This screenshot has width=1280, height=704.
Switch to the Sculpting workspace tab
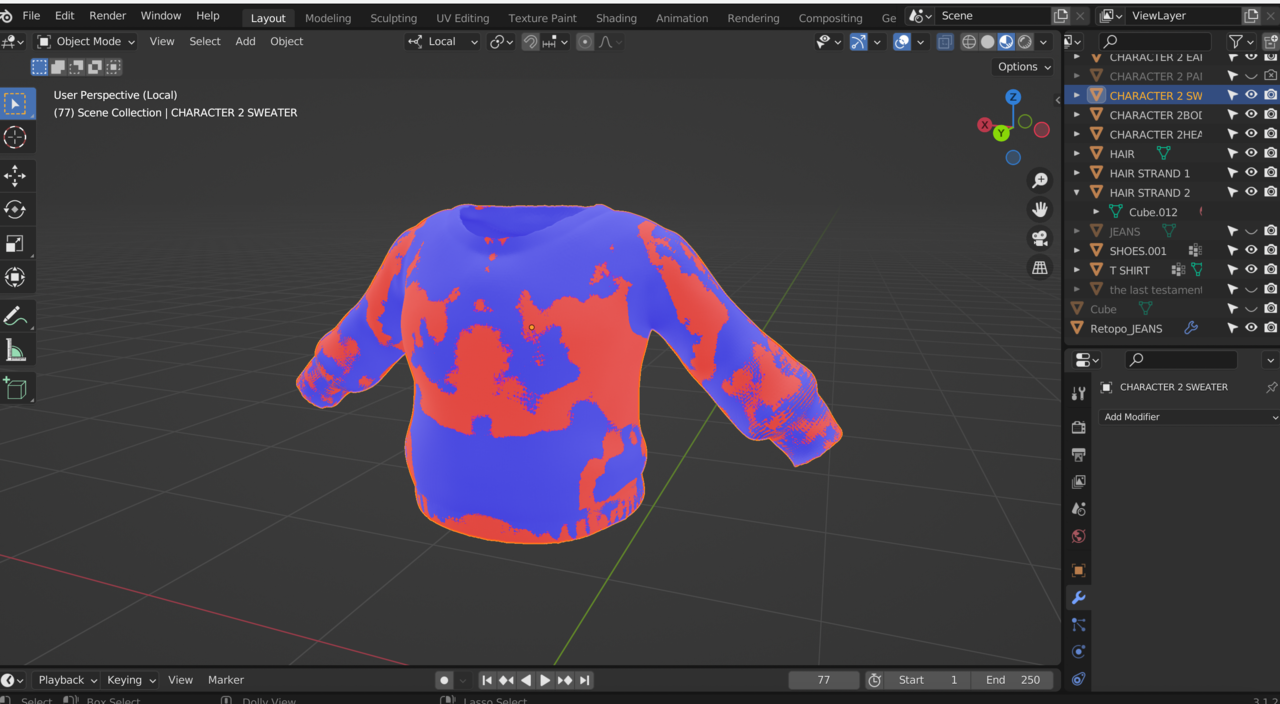394,18
